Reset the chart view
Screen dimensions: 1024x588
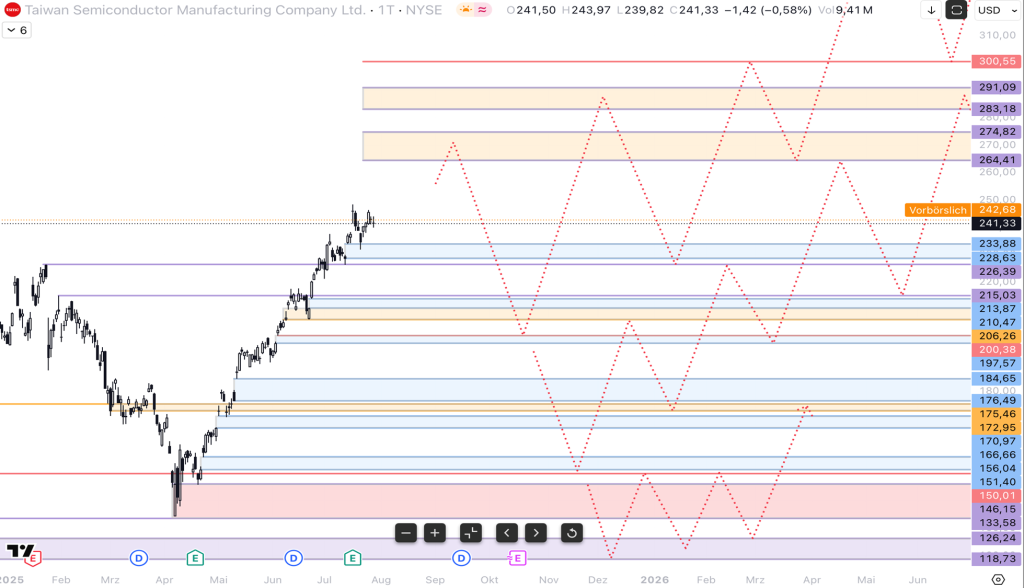point(572,533)
